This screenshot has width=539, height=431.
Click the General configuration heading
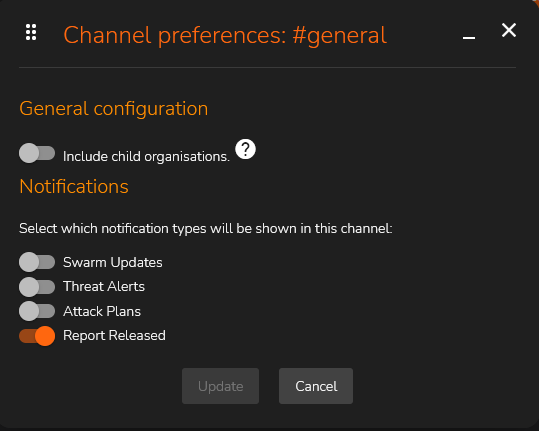[113, 109]
